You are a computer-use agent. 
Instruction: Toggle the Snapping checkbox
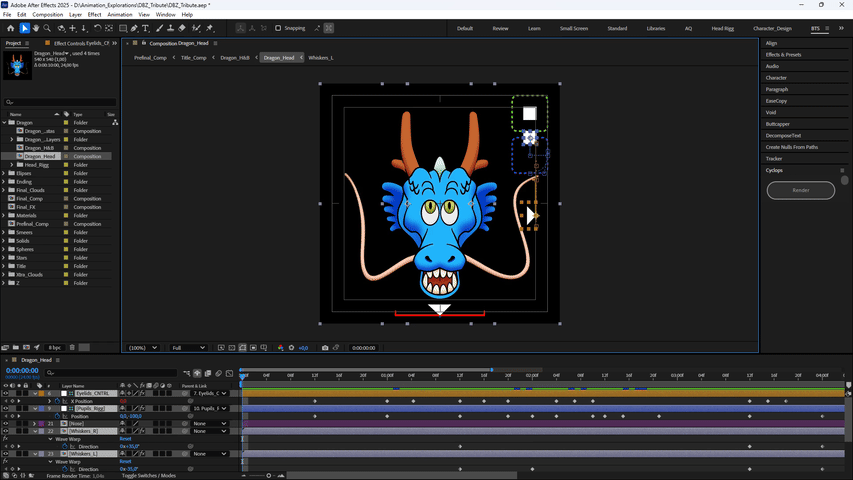tap(278, 28)
